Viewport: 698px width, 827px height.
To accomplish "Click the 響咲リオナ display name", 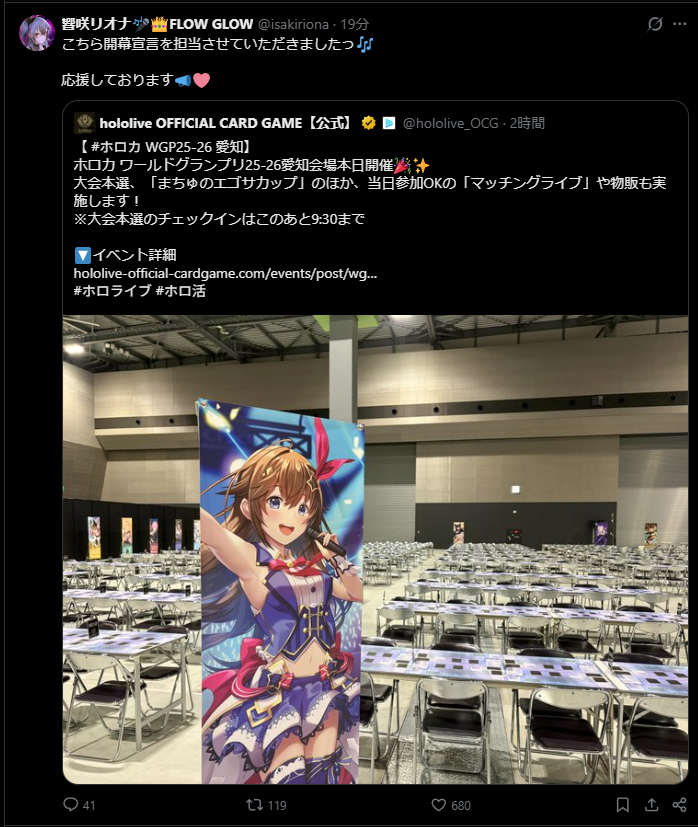I will 96,24.
